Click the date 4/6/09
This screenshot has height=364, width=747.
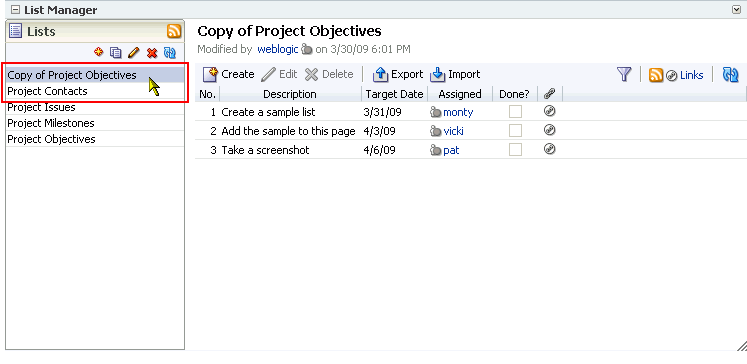(379, 150)
